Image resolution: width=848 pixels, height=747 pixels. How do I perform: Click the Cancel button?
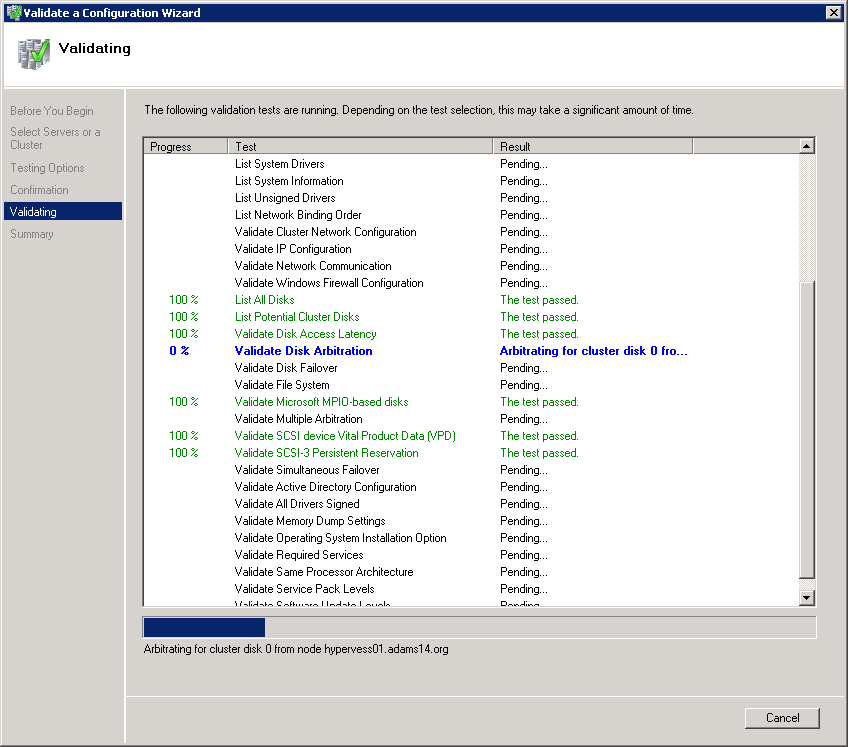pos(782,717)
